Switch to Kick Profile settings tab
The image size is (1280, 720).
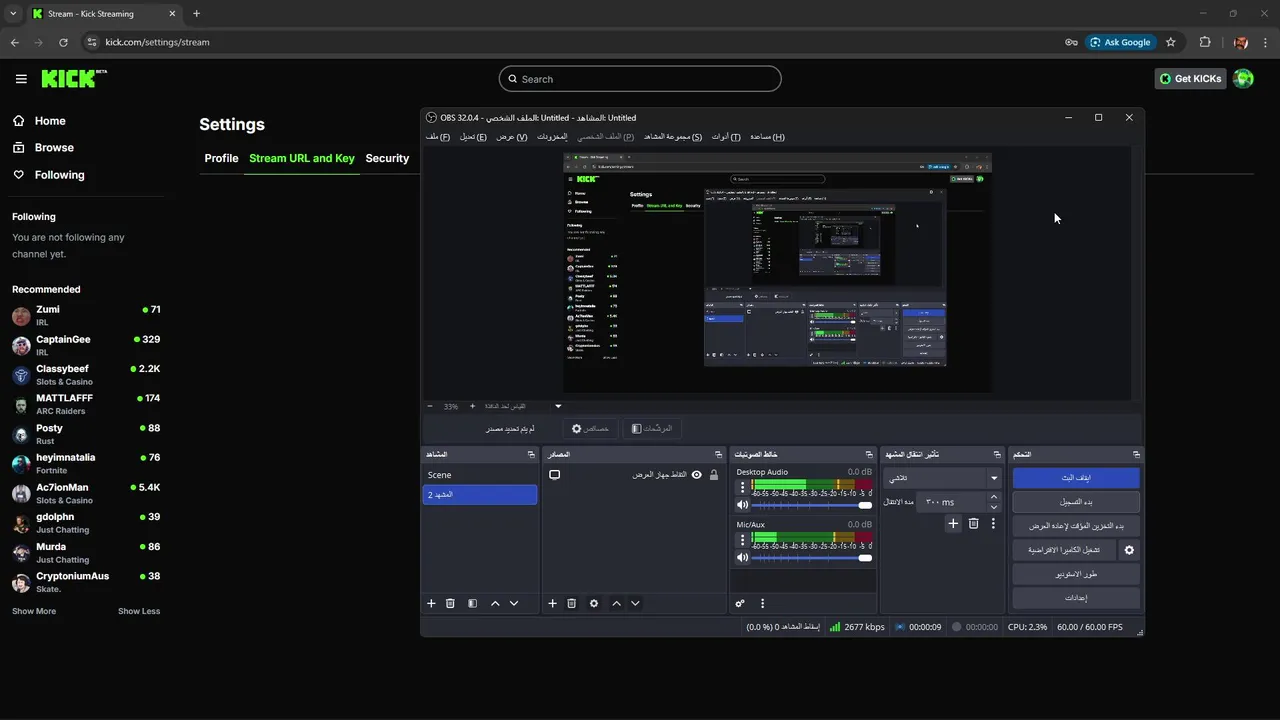coord(221,158)
